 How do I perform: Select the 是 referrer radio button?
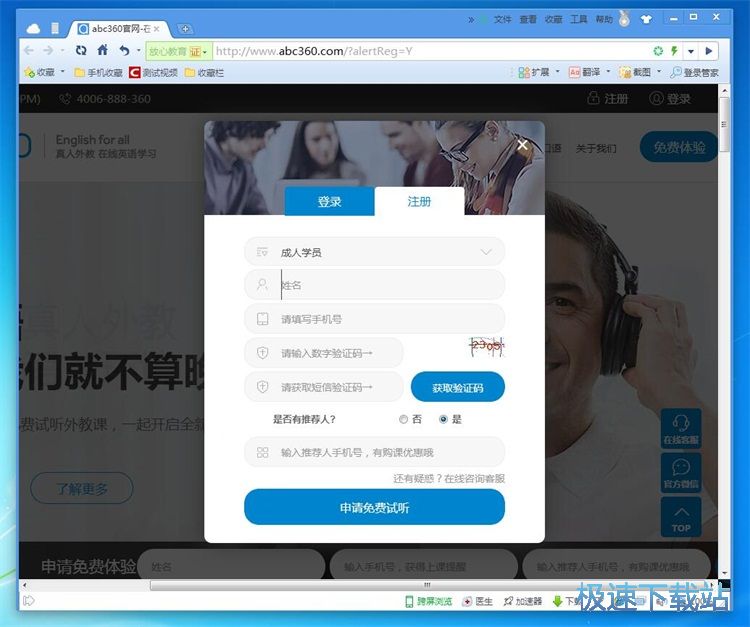click(x=443, y=419)
